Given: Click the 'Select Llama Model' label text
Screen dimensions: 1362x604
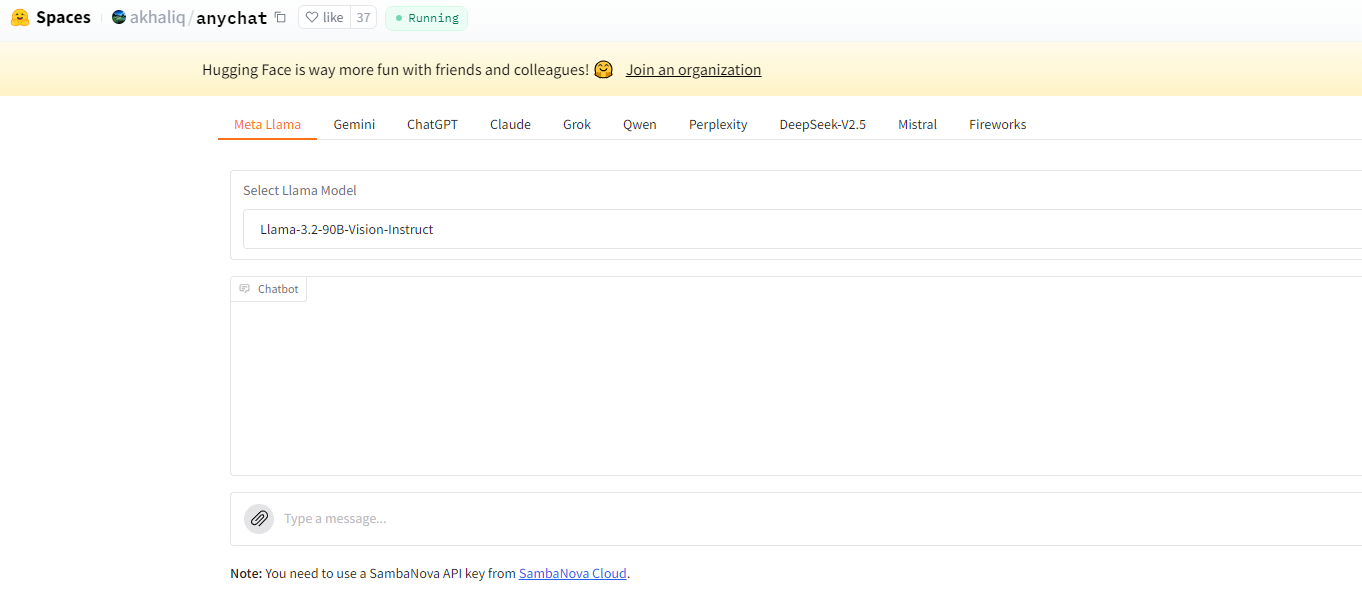Looking at the screenshot, I should (300, 190).
